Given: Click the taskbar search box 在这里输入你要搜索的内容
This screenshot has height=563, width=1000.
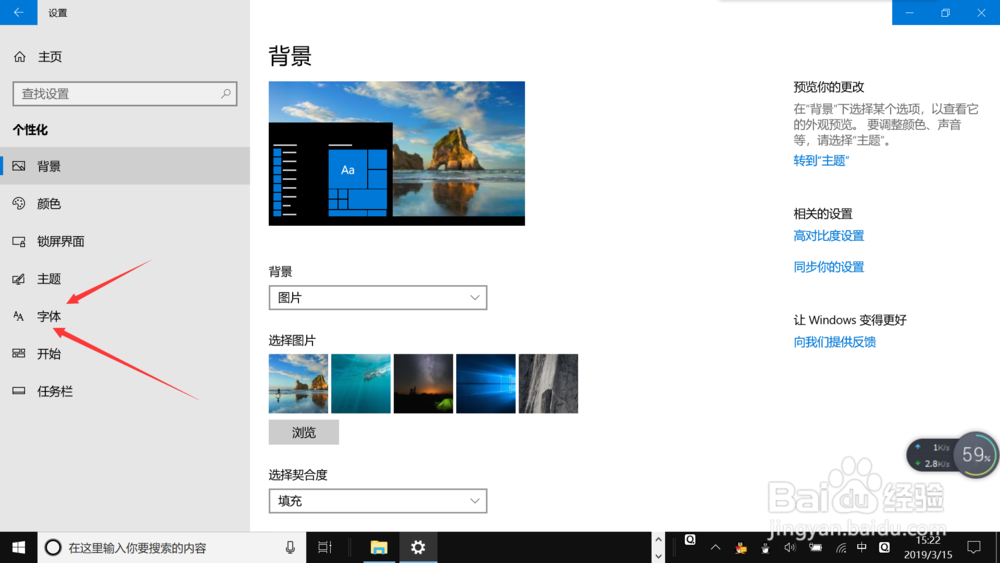Looking at the screenshot, I should tap(172, 548).
